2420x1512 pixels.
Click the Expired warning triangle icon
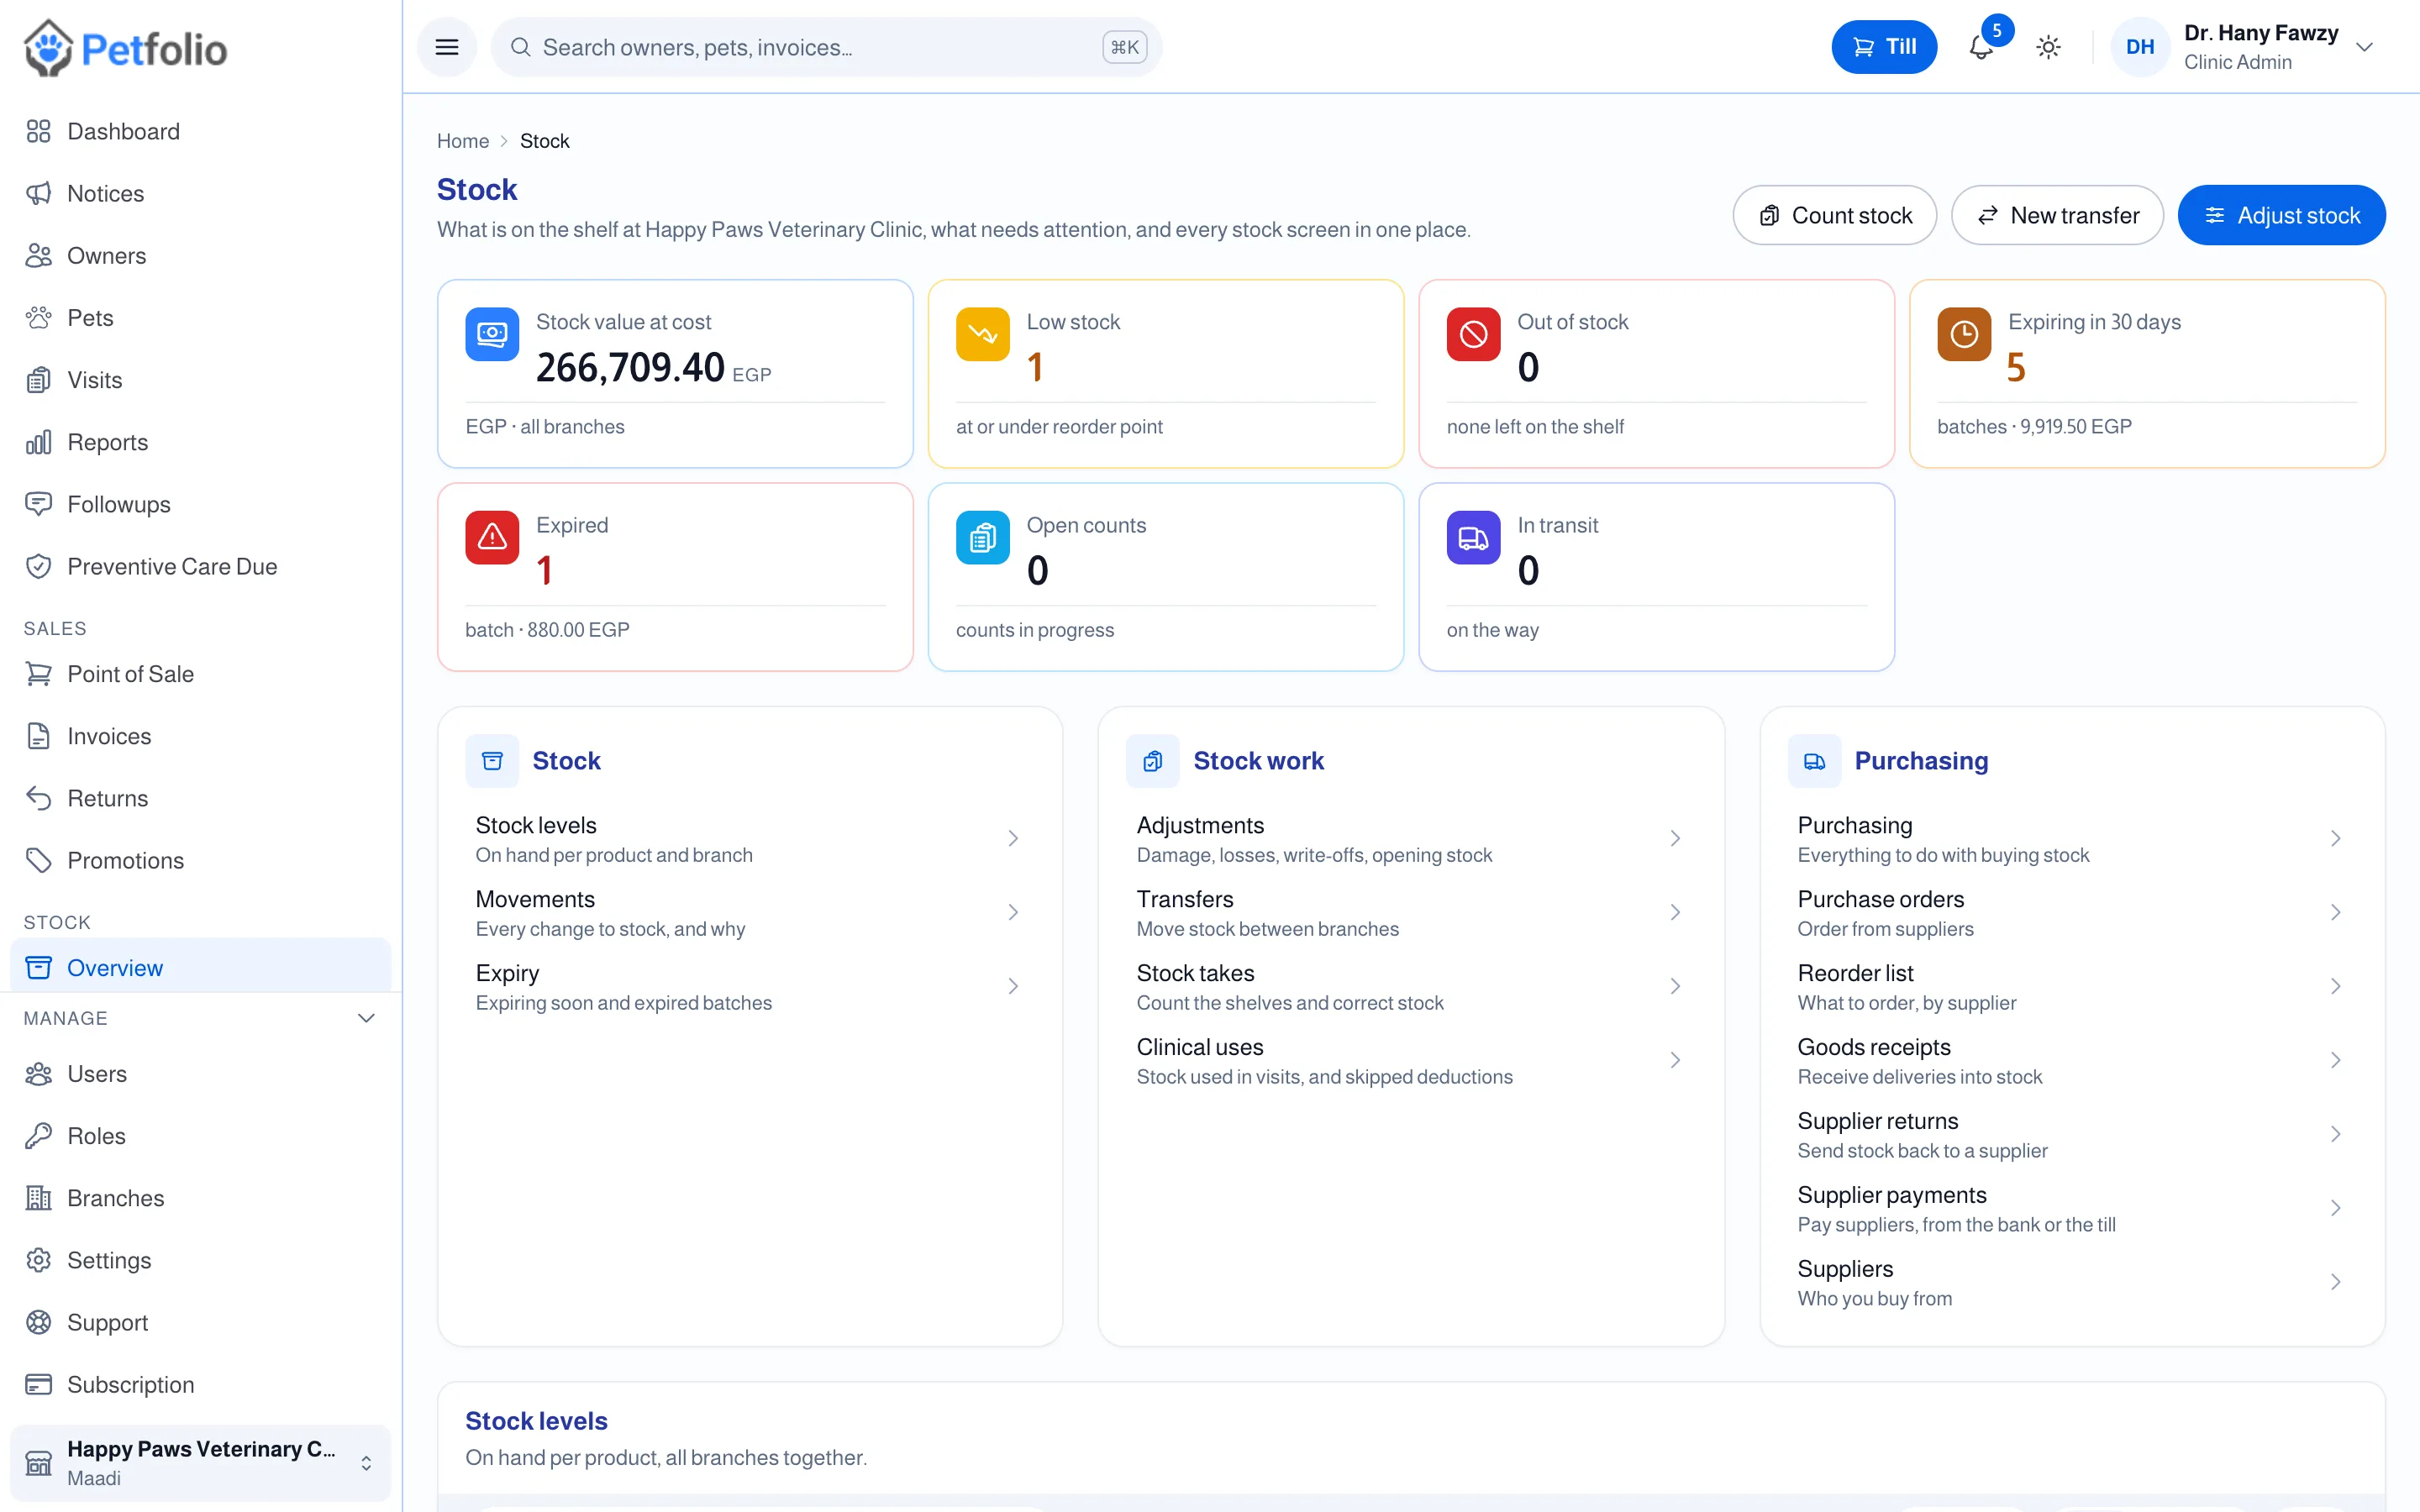tap(492, 537)
